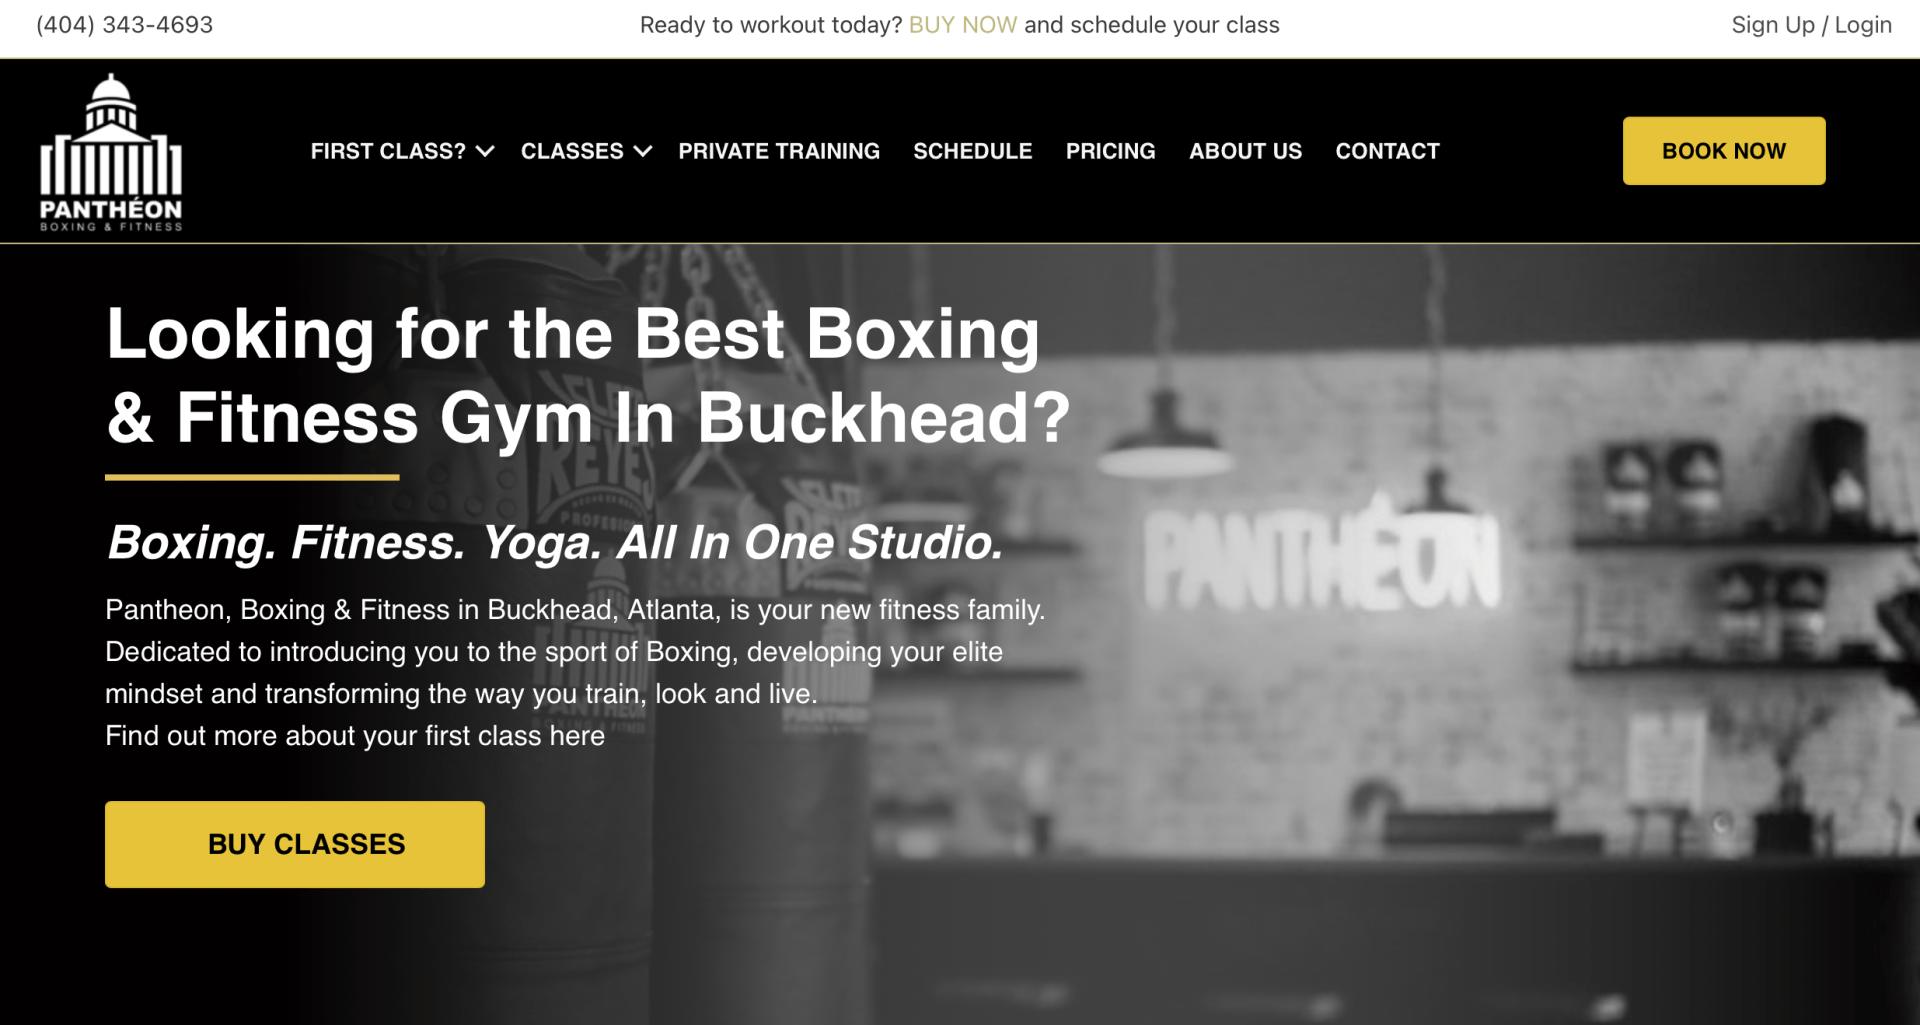The image size is (1920, 1025).
Task: Click the Buy Classes button
Action: click(x=295, y=844)
